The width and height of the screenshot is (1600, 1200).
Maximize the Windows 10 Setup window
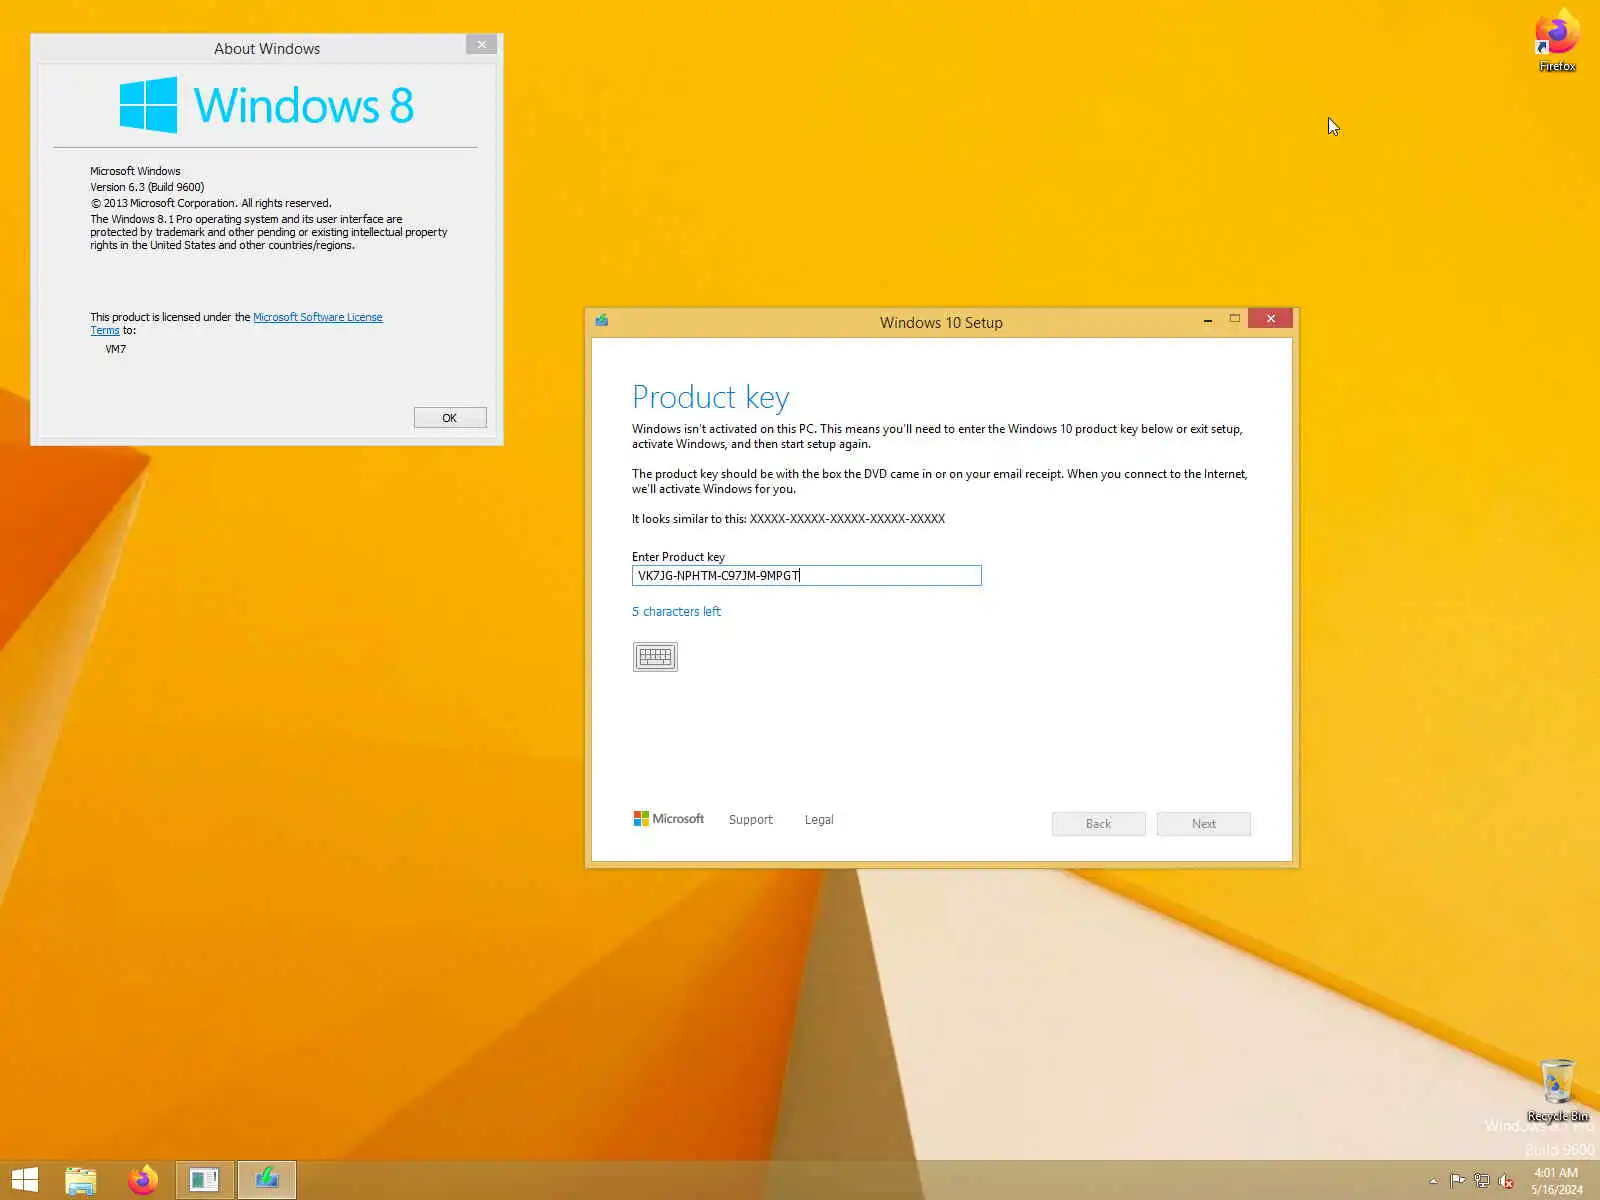1235,319
